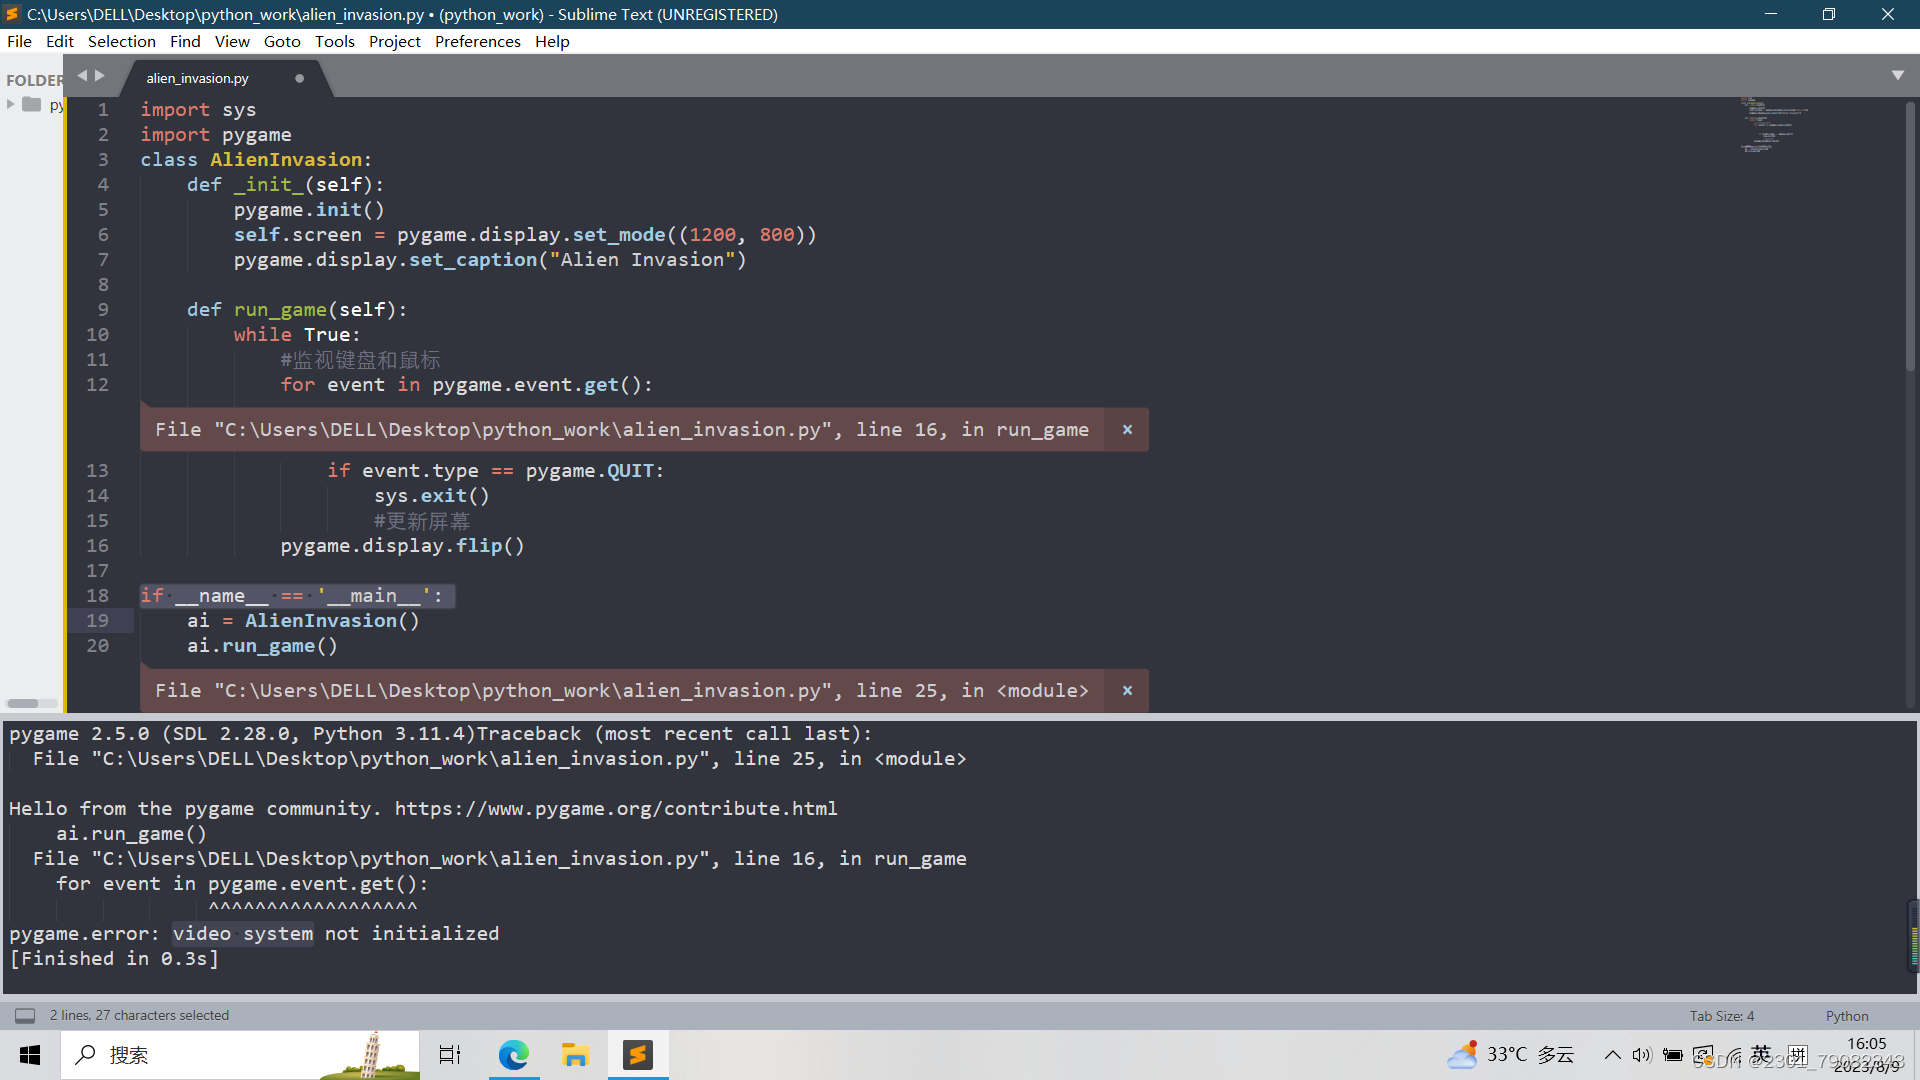The width and height of the screenshot is (1920, 1080).
Task: Open File Explorer from the taskbar
Action: (575, 1054)
